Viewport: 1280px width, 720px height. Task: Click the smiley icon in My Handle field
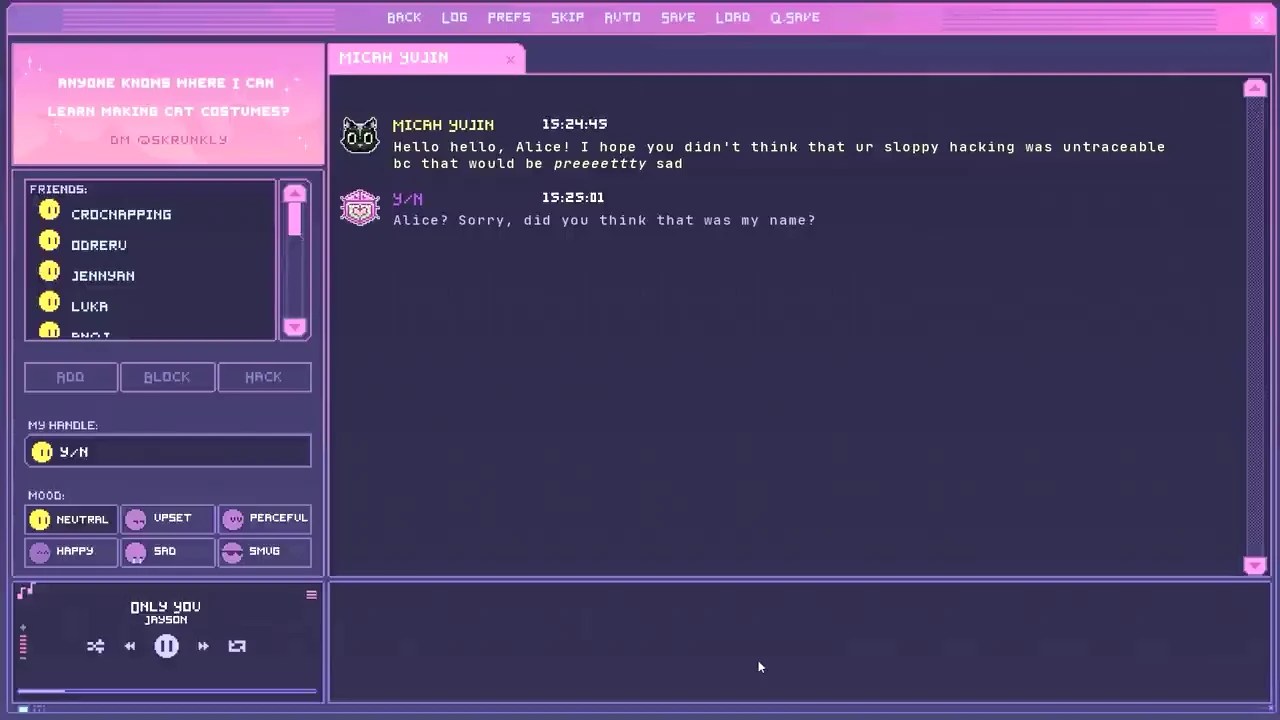coord(42,452)
